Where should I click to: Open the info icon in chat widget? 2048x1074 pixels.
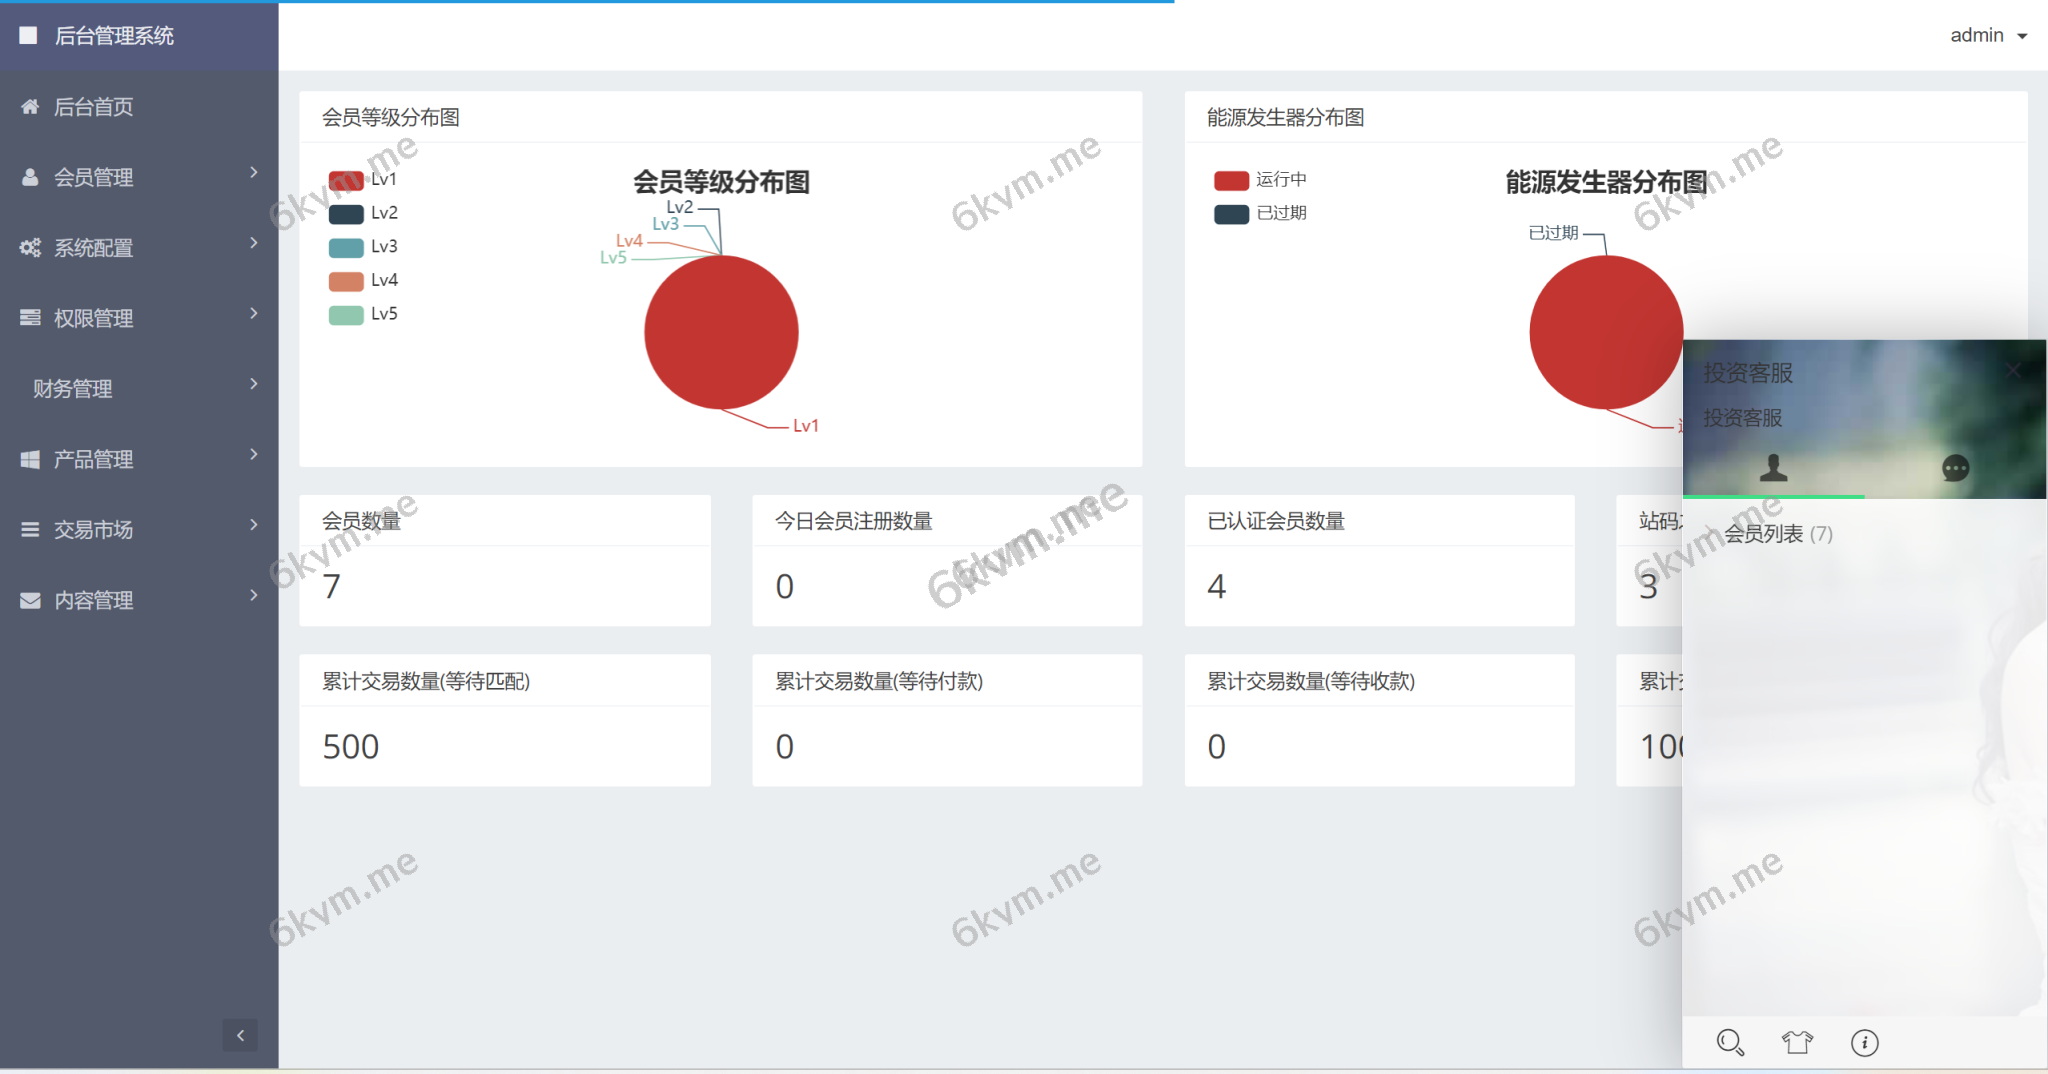[1865, 1042]
